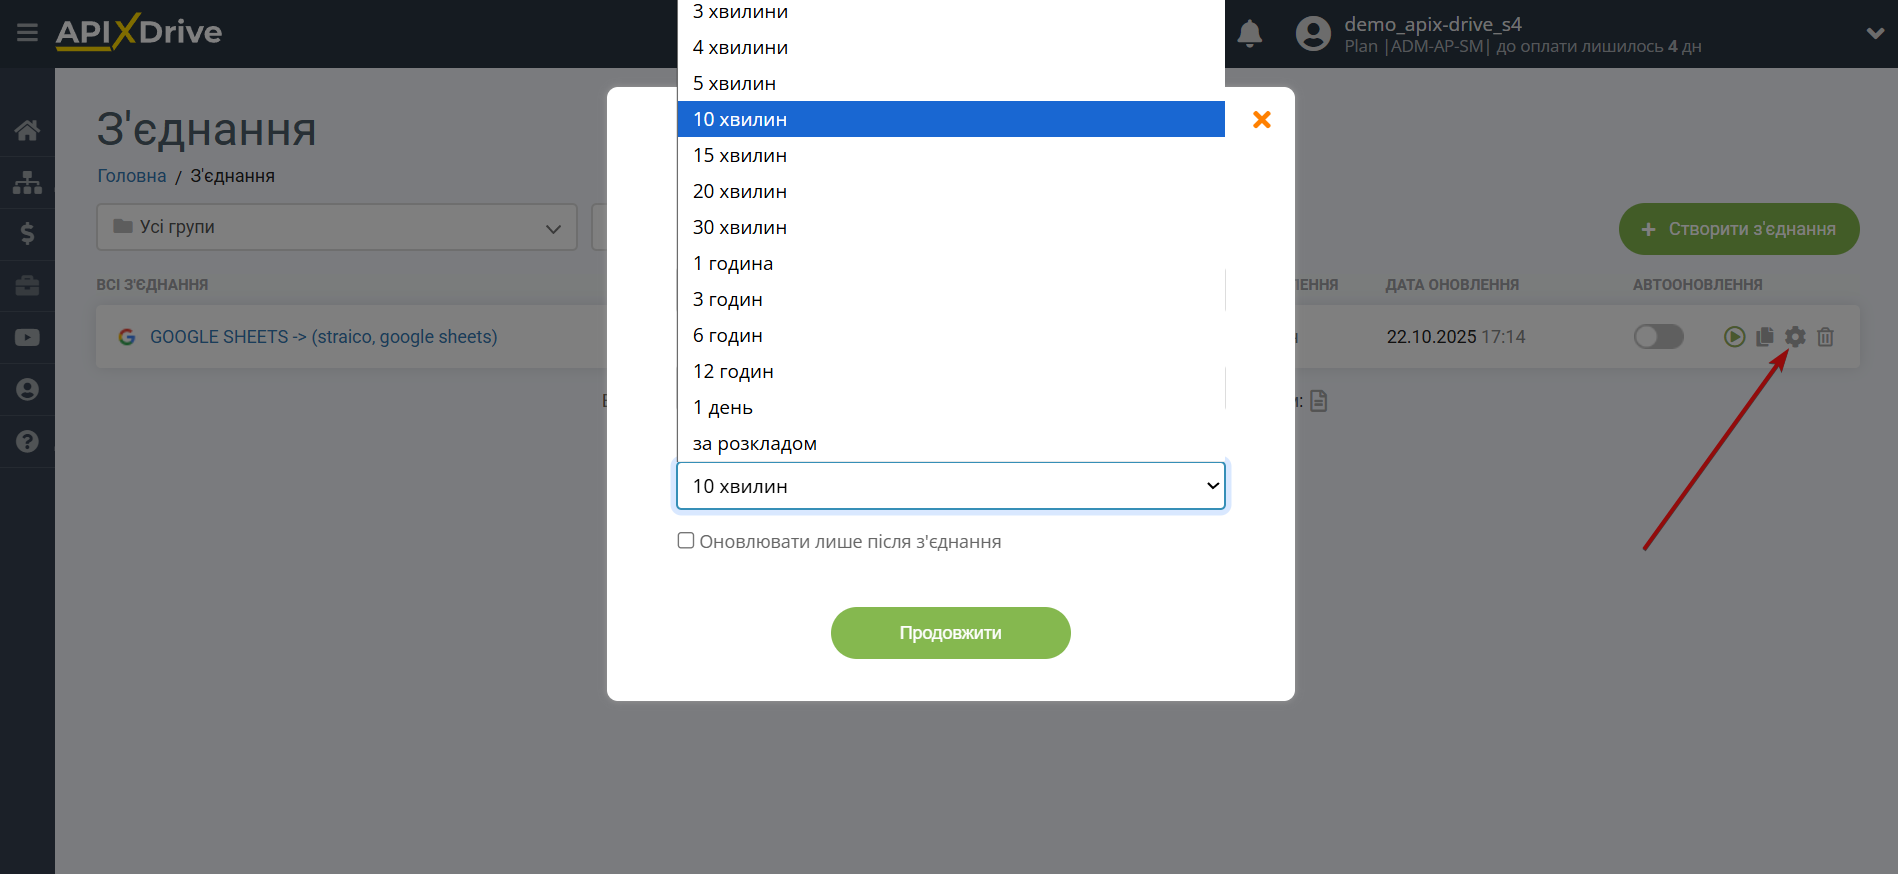Expand the 'Усі групи' dropdown
Viewport: 1898px width, 874px height.
coord(337,227)
